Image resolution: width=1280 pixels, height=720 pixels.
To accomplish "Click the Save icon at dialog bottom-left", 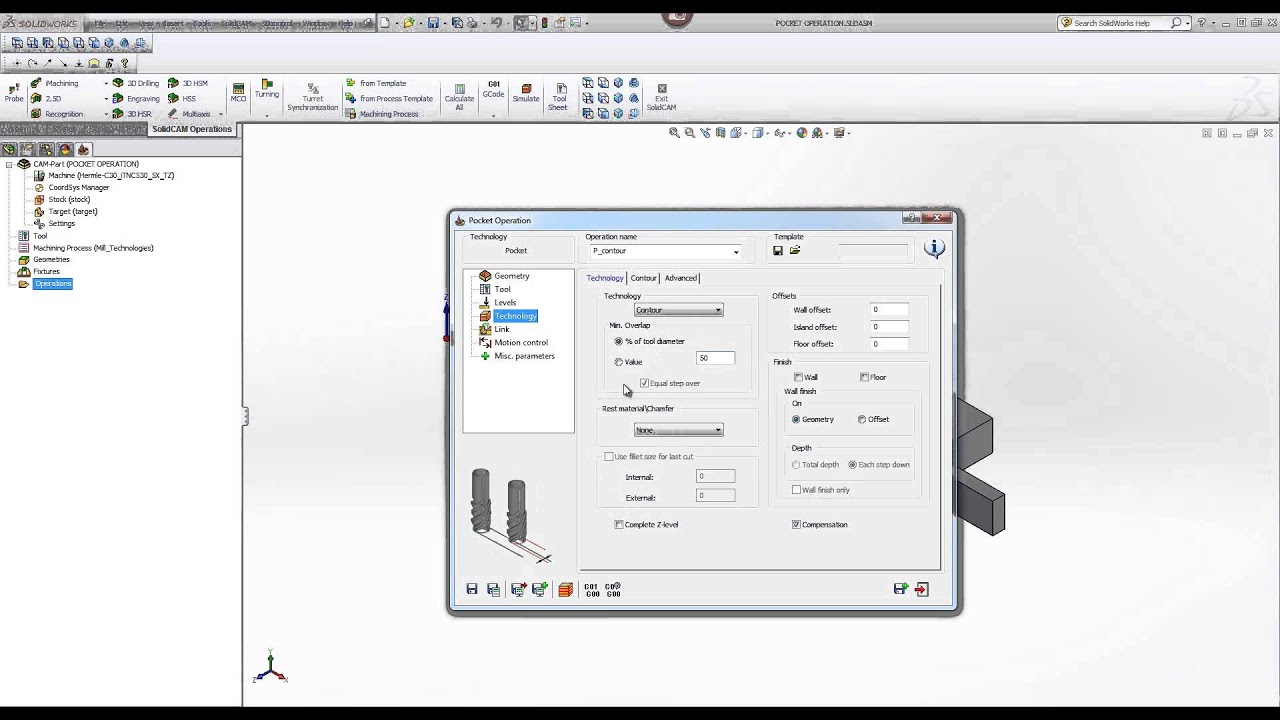I will point(472,590).
